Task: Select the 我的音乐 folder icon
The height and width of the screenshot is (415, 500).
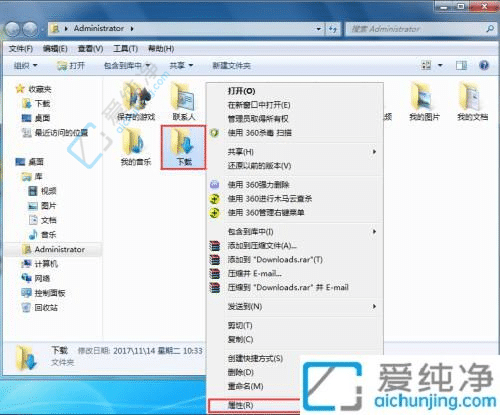Action: [x=136, y=147]
